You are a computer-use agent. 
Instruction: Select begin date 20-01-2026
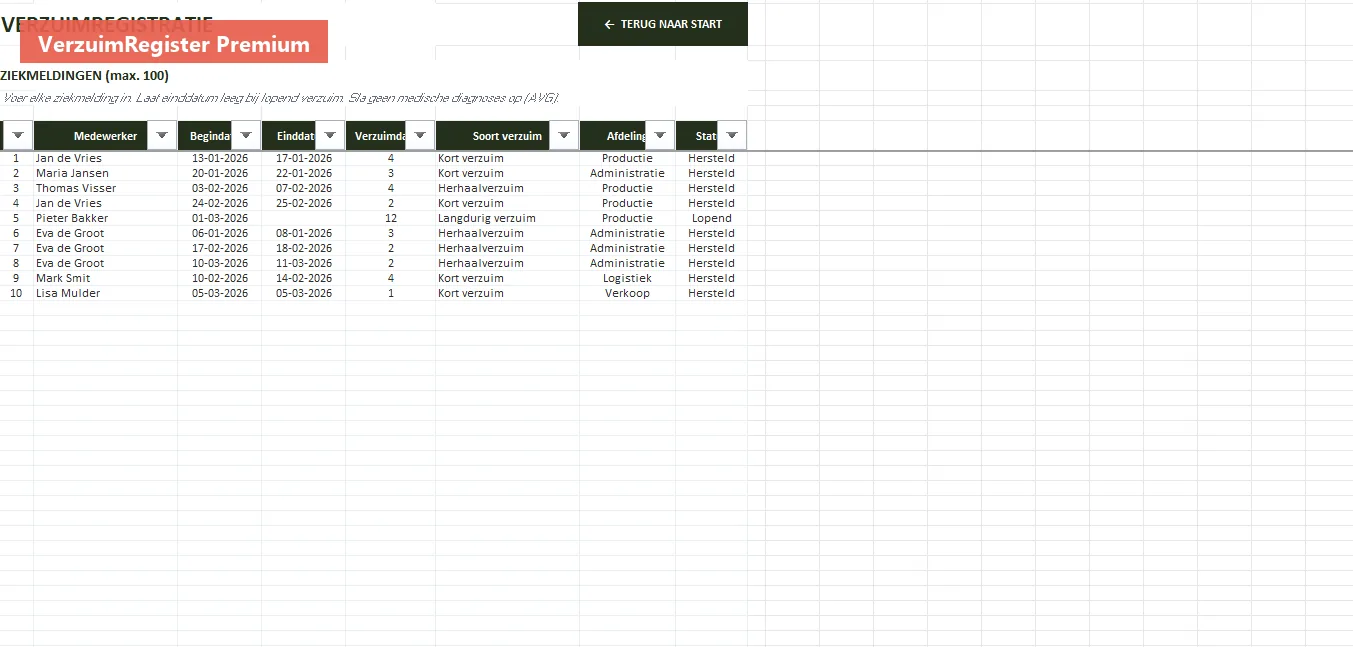point(220,173)
